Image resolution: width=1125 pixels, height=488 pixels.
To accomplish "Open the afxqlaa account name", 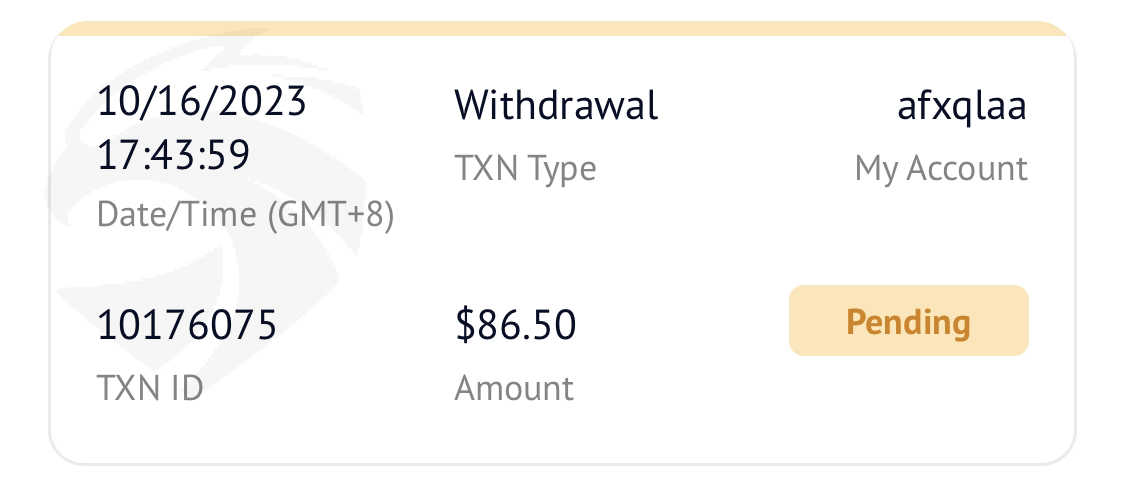I will pyautogui.click(x=961, y=105).
